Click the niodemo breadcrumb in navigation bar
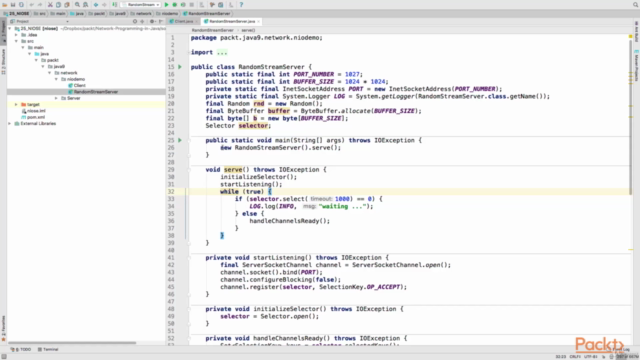 tap(167, 13)
